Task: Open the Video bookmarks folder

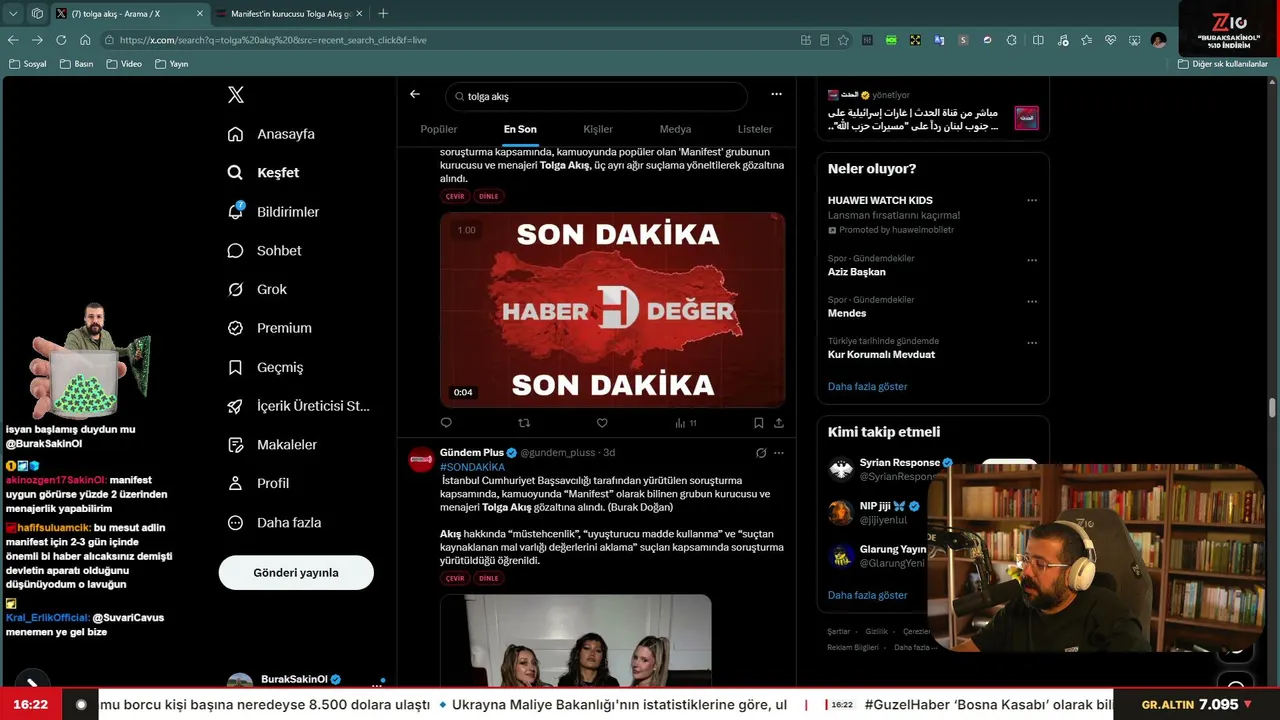Action: [124, 64]
